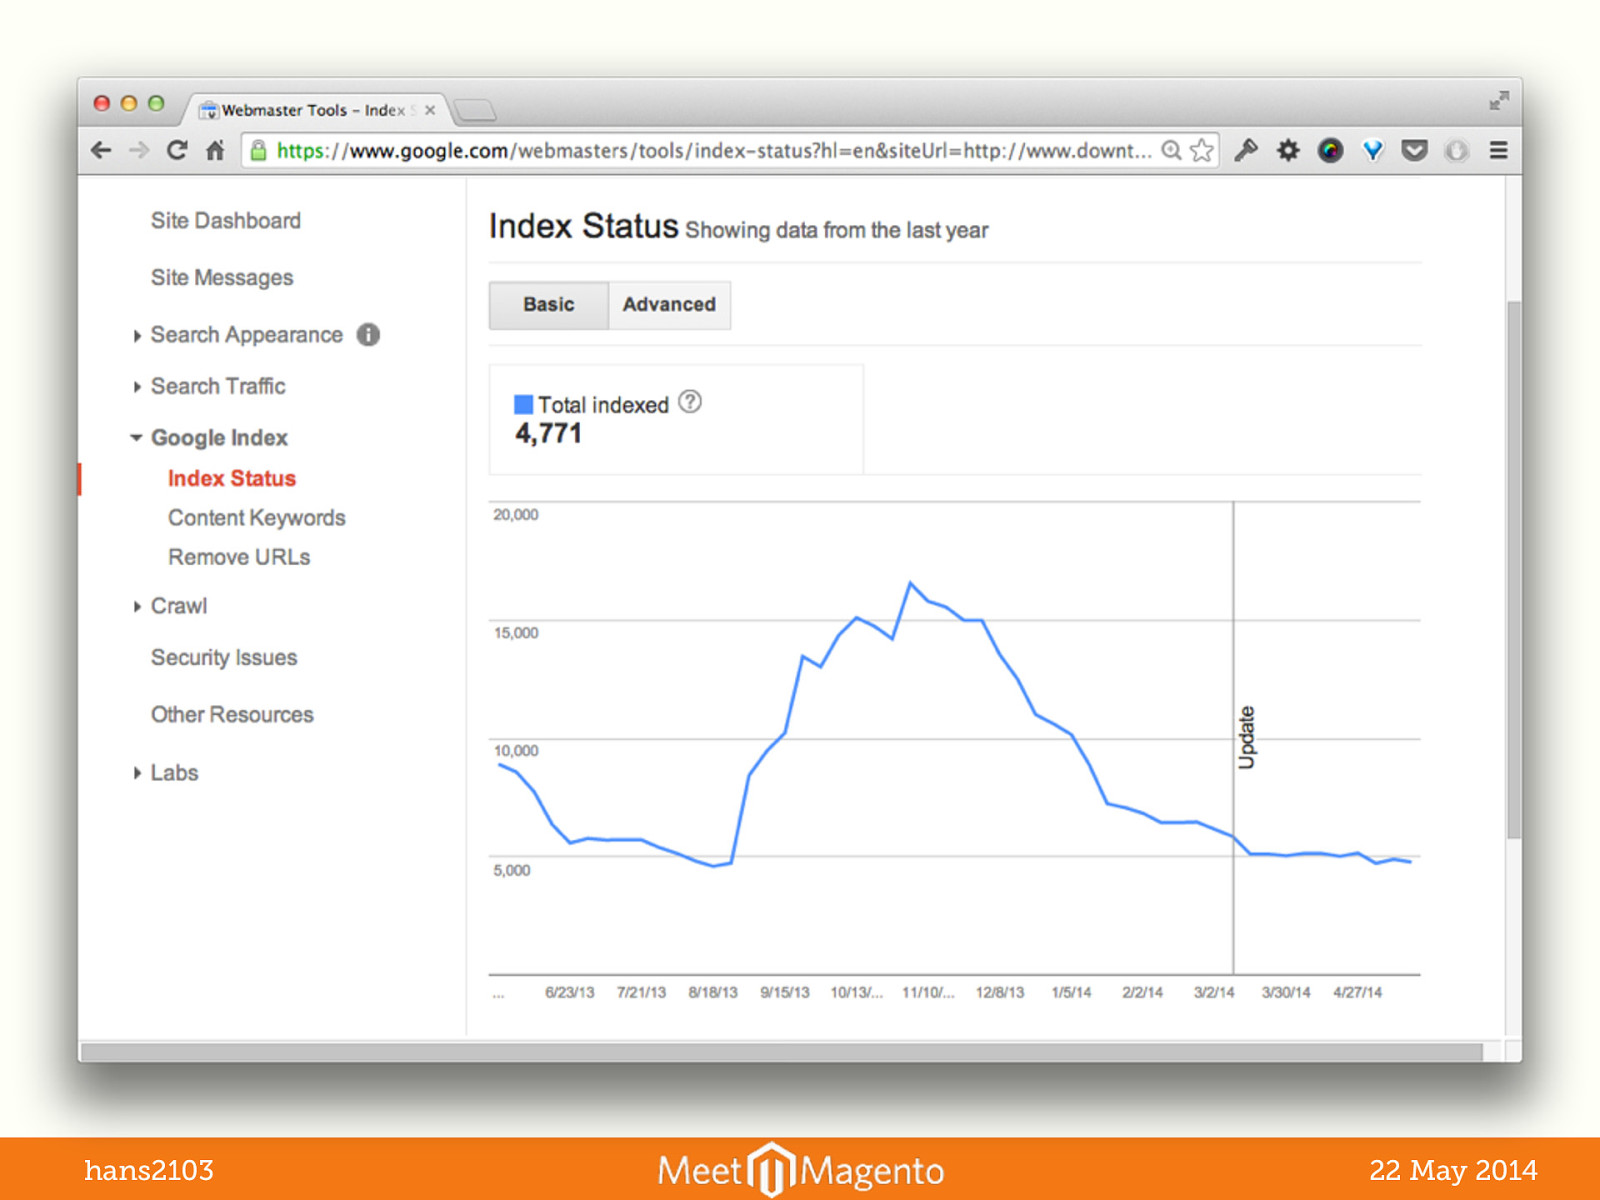Click the 4/27/14 axis date label

[1357, 993]
